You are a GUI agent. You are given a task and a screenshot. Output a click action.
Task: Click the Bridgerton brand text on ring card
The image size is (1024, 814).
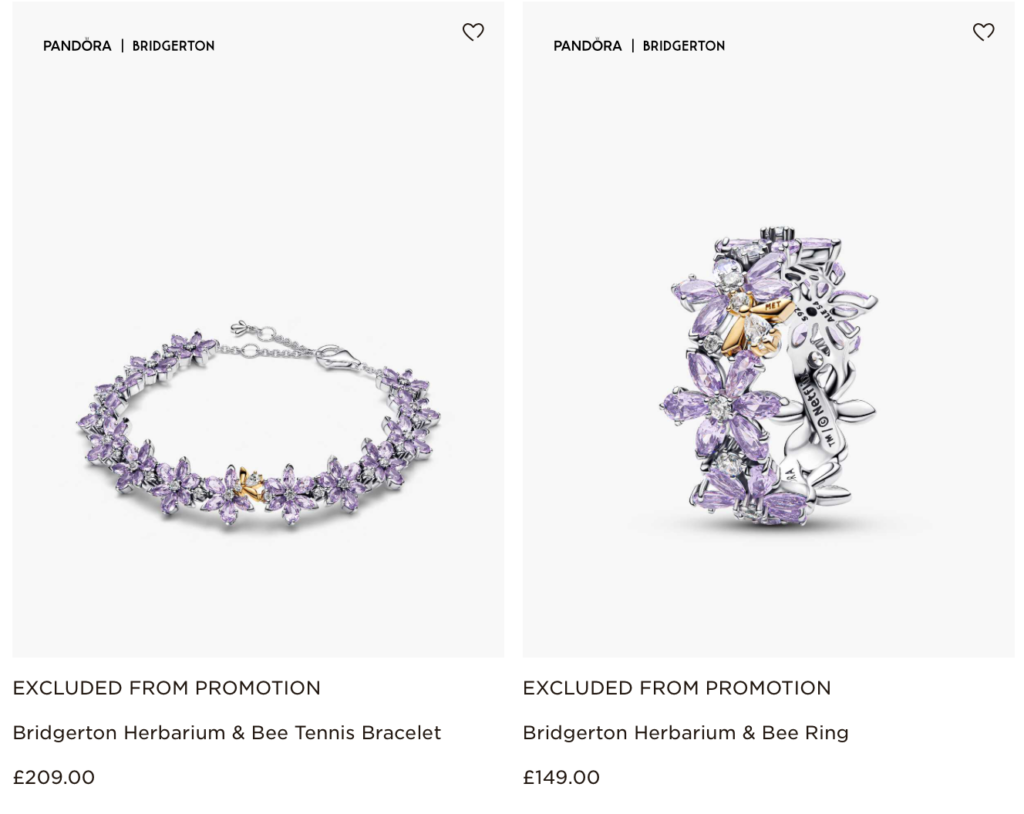point(683,46)
